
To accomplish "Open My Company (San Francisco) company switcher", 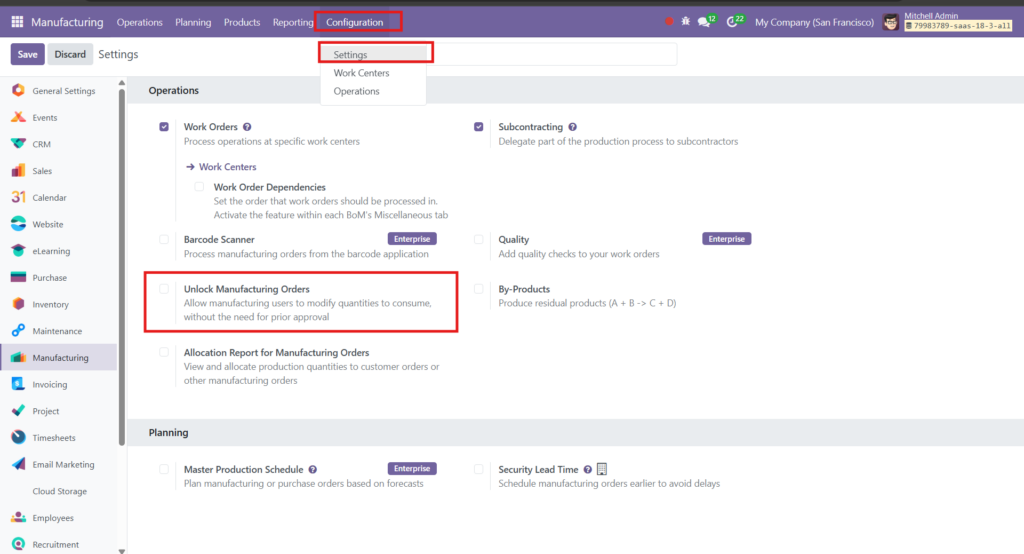I will [814, 22].
